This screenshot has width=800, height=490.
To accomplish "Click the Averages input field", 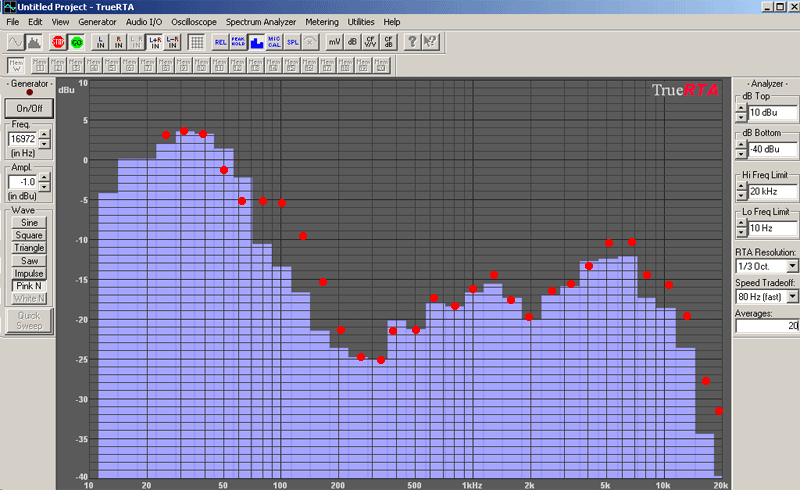I will [x=767, y=326].
